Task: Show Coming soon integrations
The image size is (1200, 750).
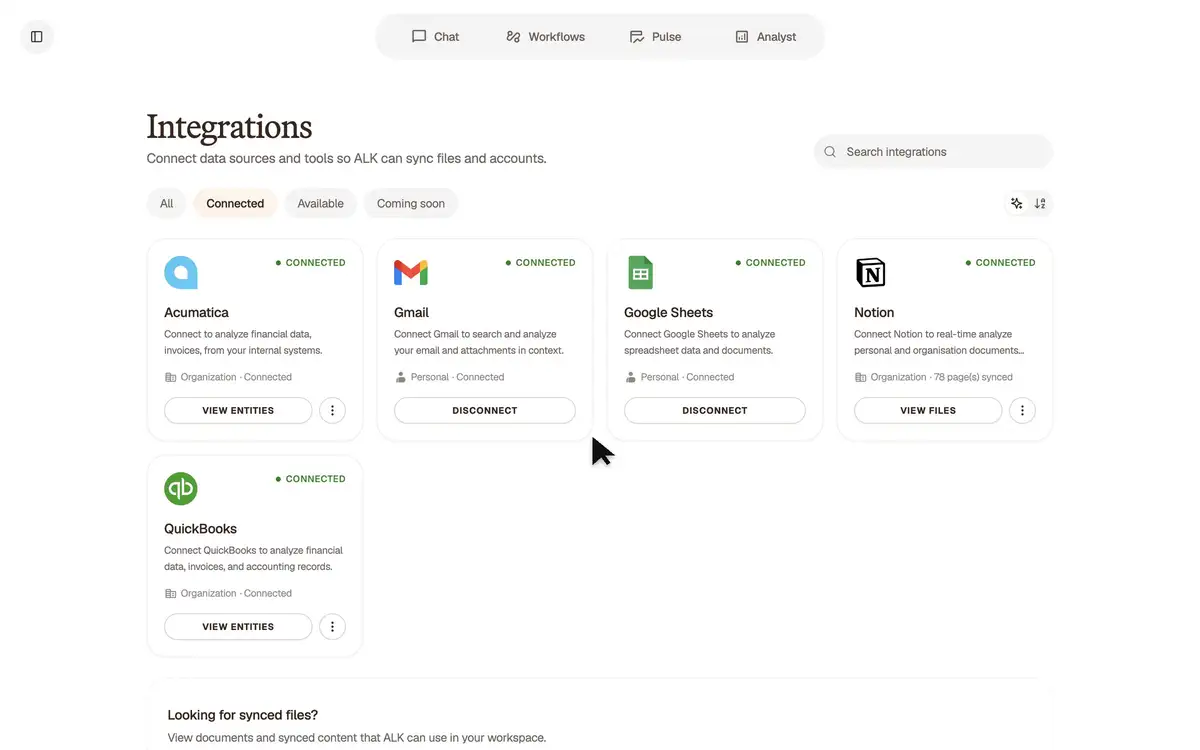Action: pyautogui.click(x=411, y=203)
